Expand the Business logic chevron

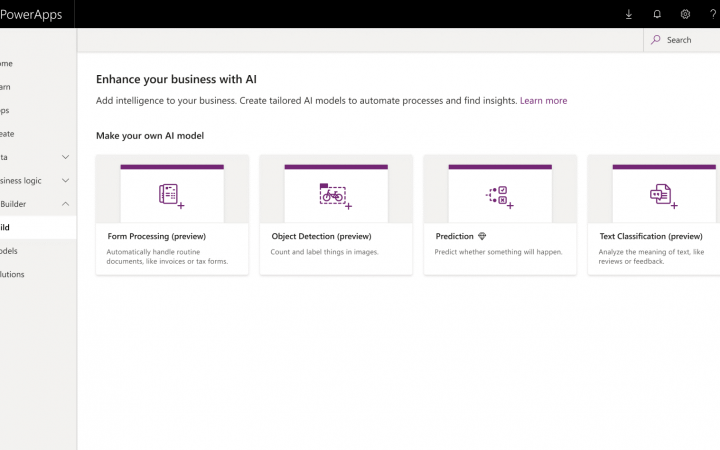pyautogui.click(x=66, y=180)
